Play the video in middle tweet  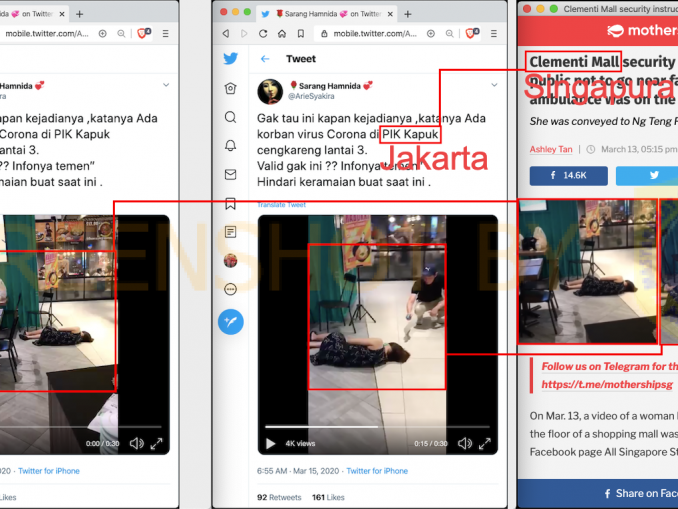pyautogui.click(x=271, y=443)
